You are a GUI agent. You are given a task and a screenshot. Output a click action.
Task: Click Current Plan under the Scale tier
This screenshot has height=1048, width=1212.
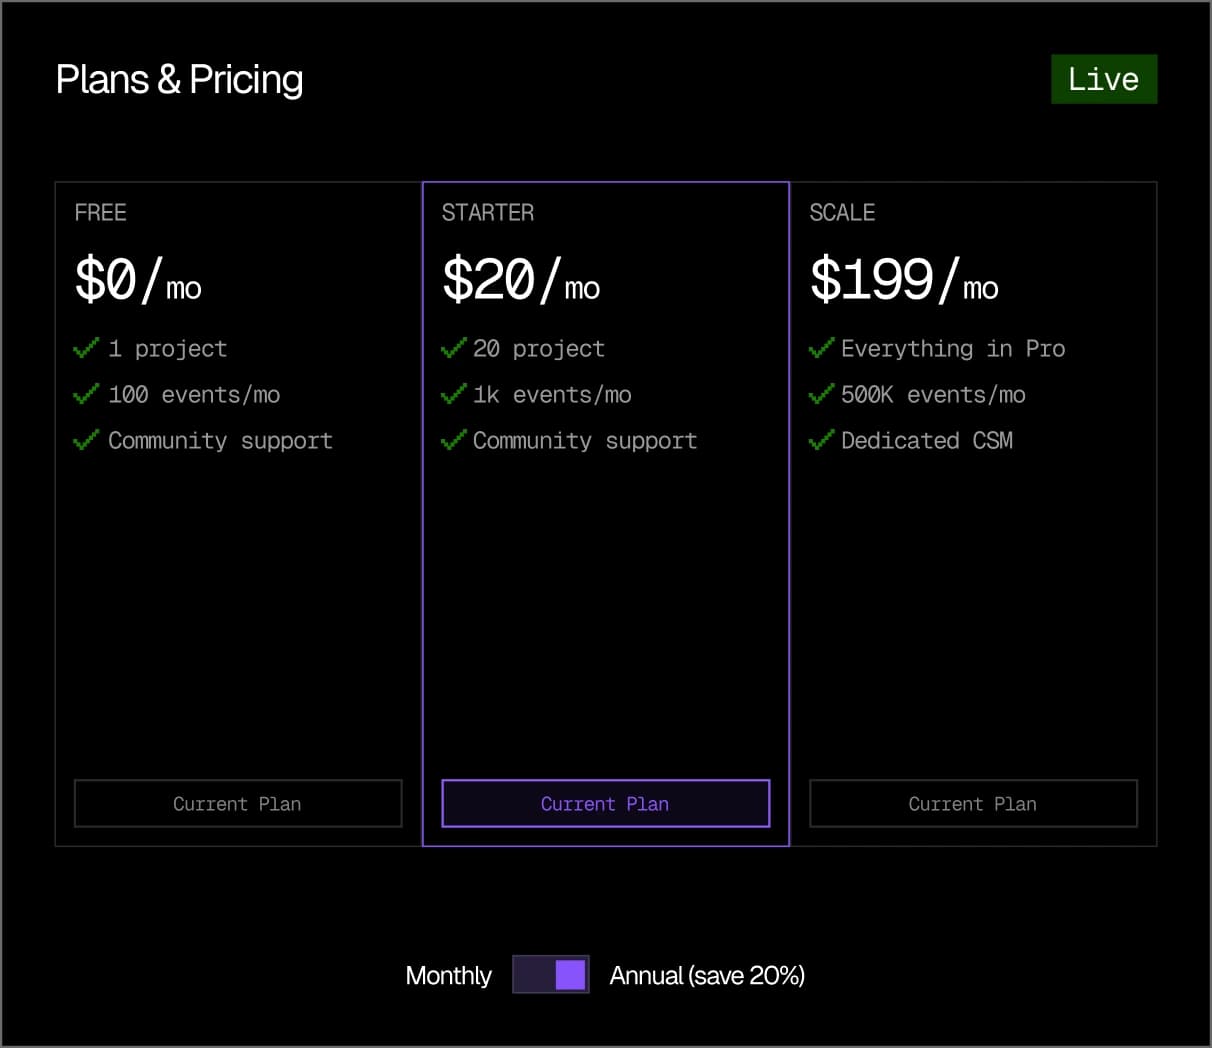click(x=973, y=803)
